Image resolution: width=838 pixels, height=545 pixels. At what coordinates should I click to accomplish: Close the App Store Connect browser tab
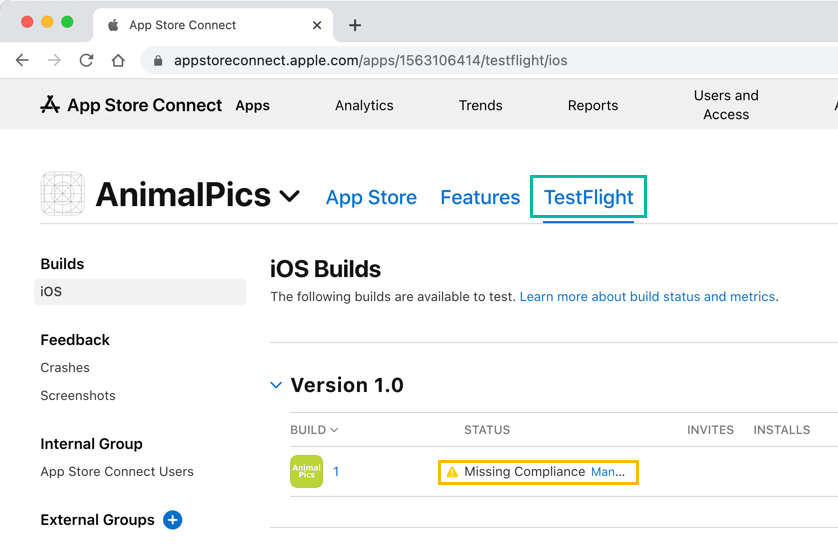pyautogui.click(x=317, y=25)
